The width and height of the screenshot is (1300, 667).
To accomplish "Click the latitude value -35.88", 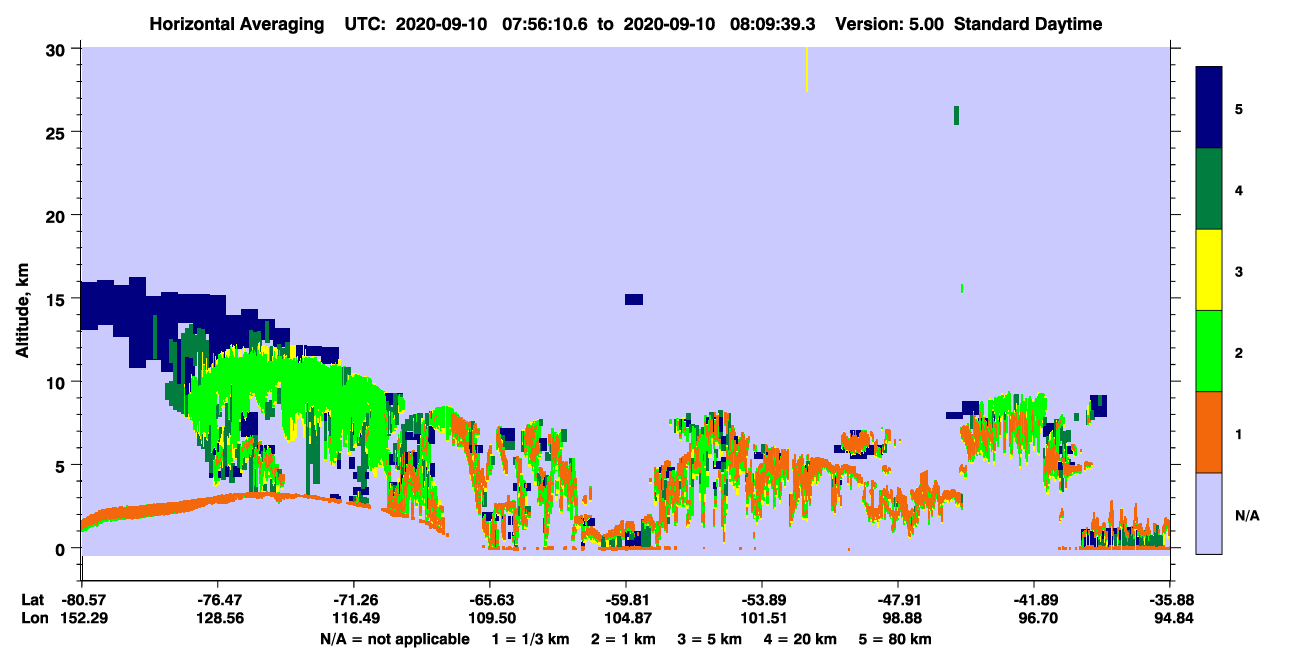I will point(1170,600).
